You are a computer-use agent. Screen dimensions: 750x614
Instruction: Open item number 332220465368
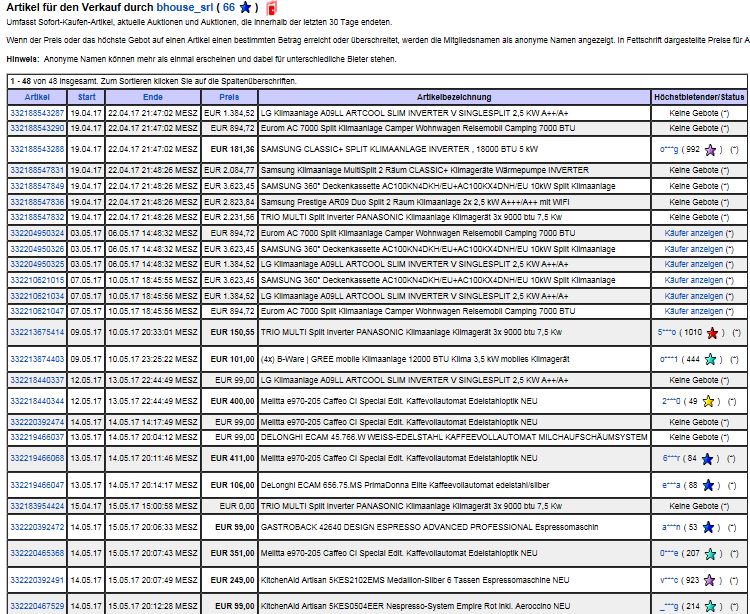click(x=37, y=553)
